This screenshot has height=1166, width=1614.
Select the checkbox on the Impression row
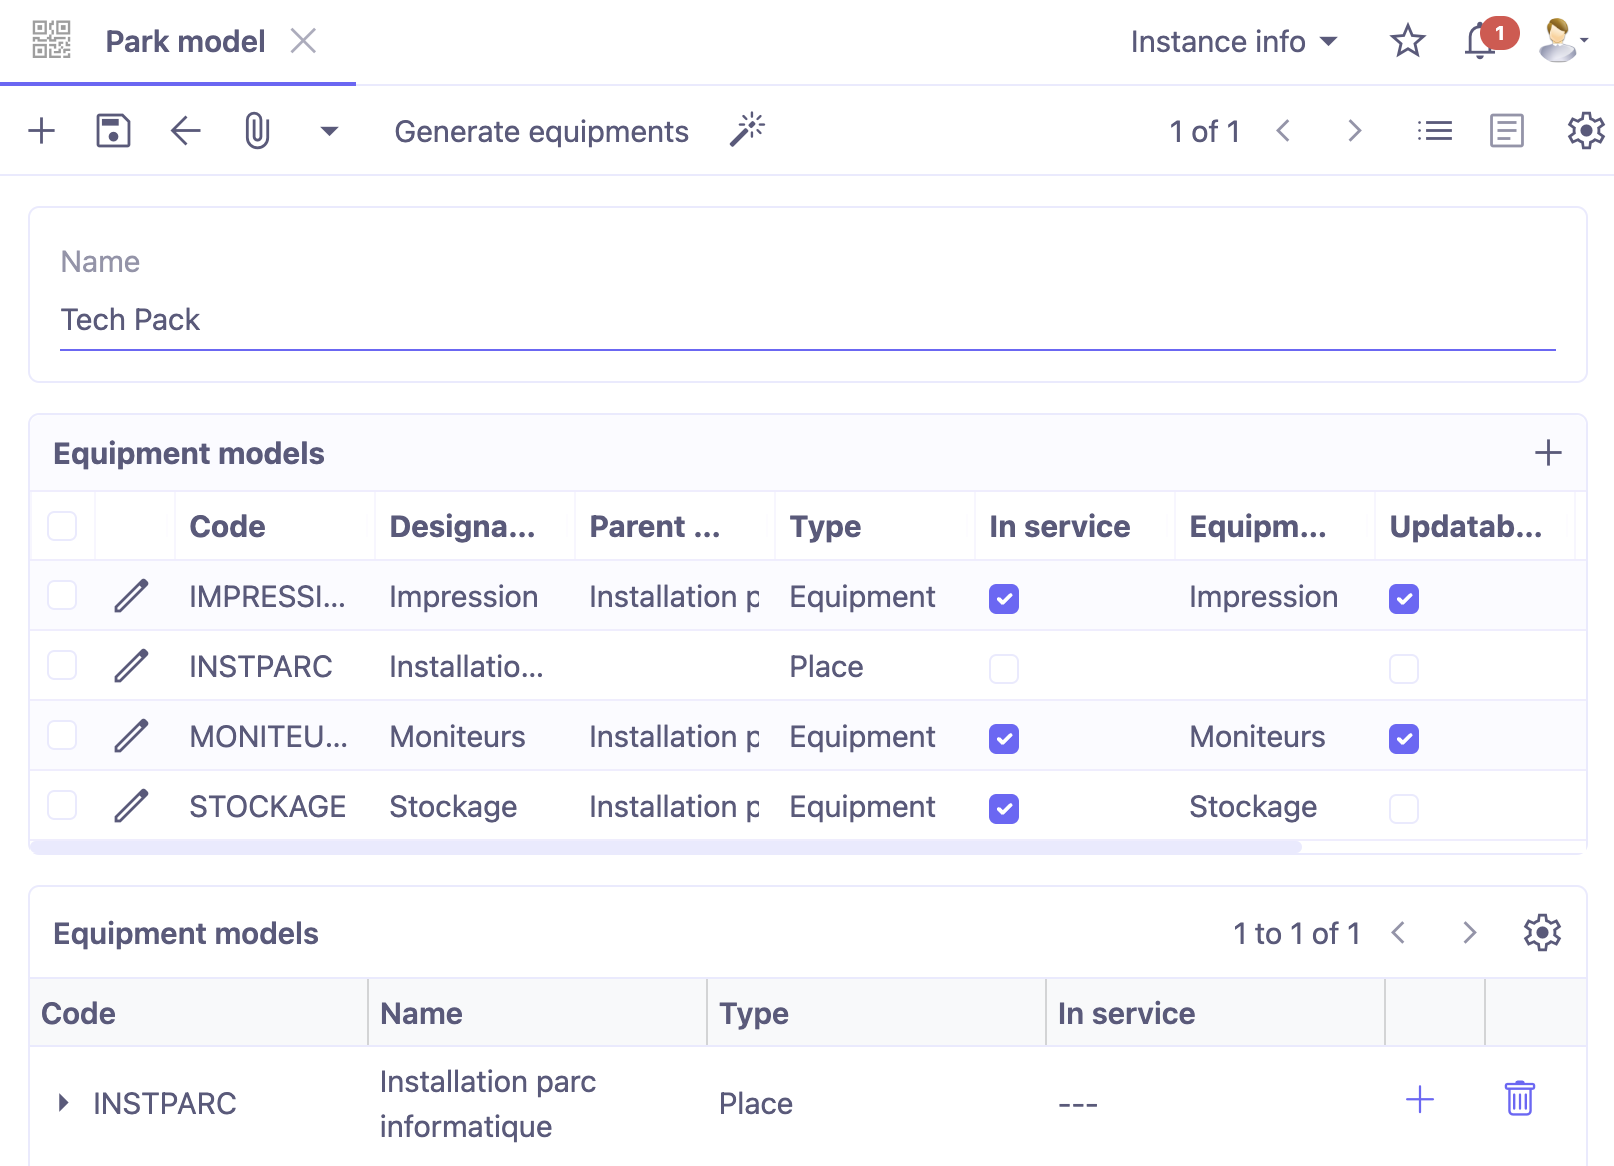click(x=61, y=595)
